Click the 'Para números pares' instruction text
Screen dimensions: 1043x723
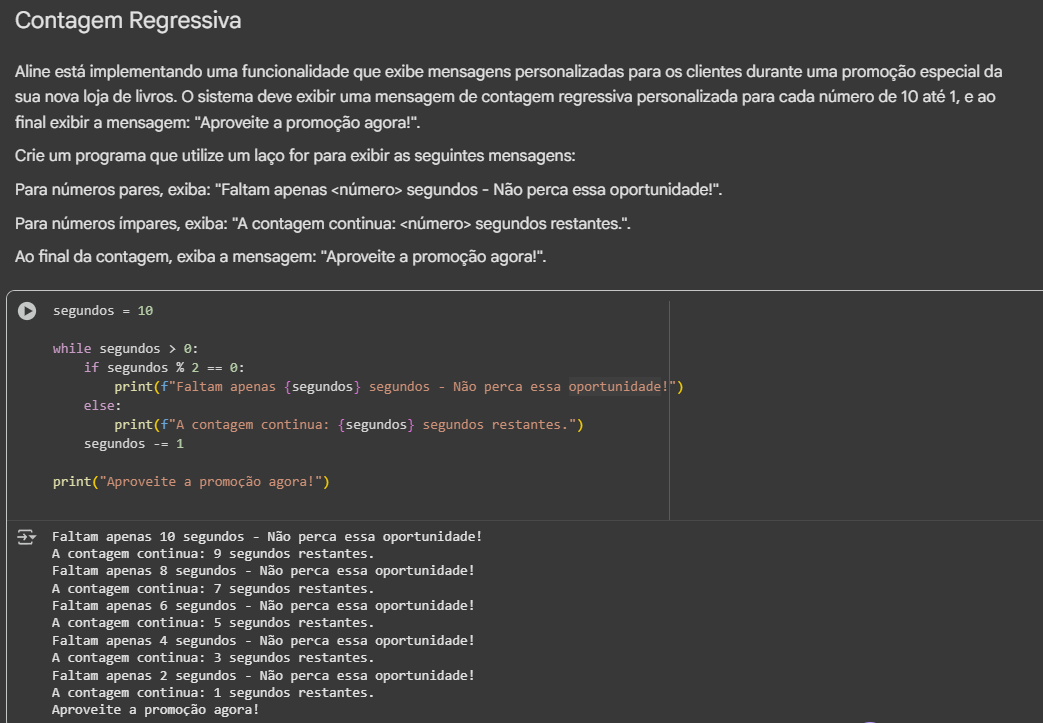(x=368, y=190)
